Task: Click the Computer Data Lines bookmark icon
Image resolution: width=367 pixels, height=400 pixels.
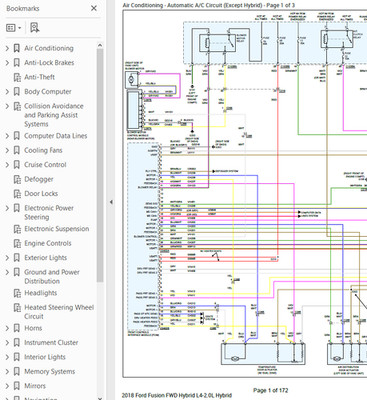Action: (x=17, y=136)
